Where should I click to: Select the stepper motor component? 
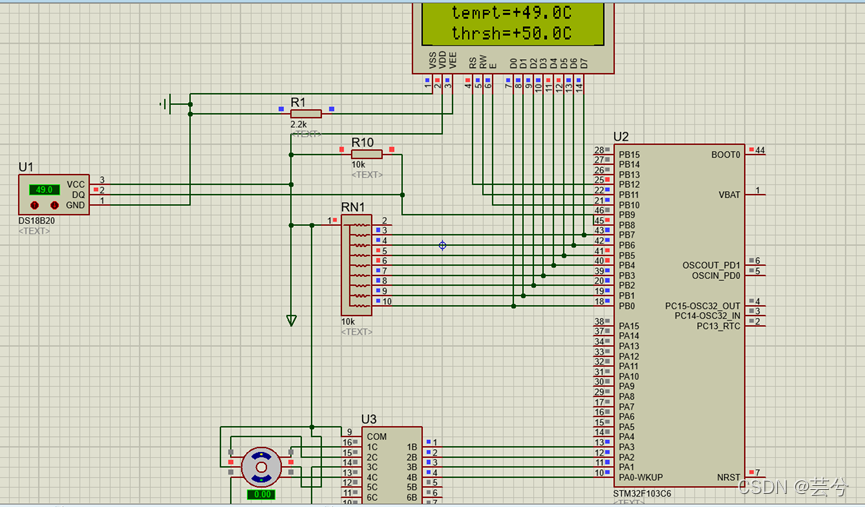point(261,467)
